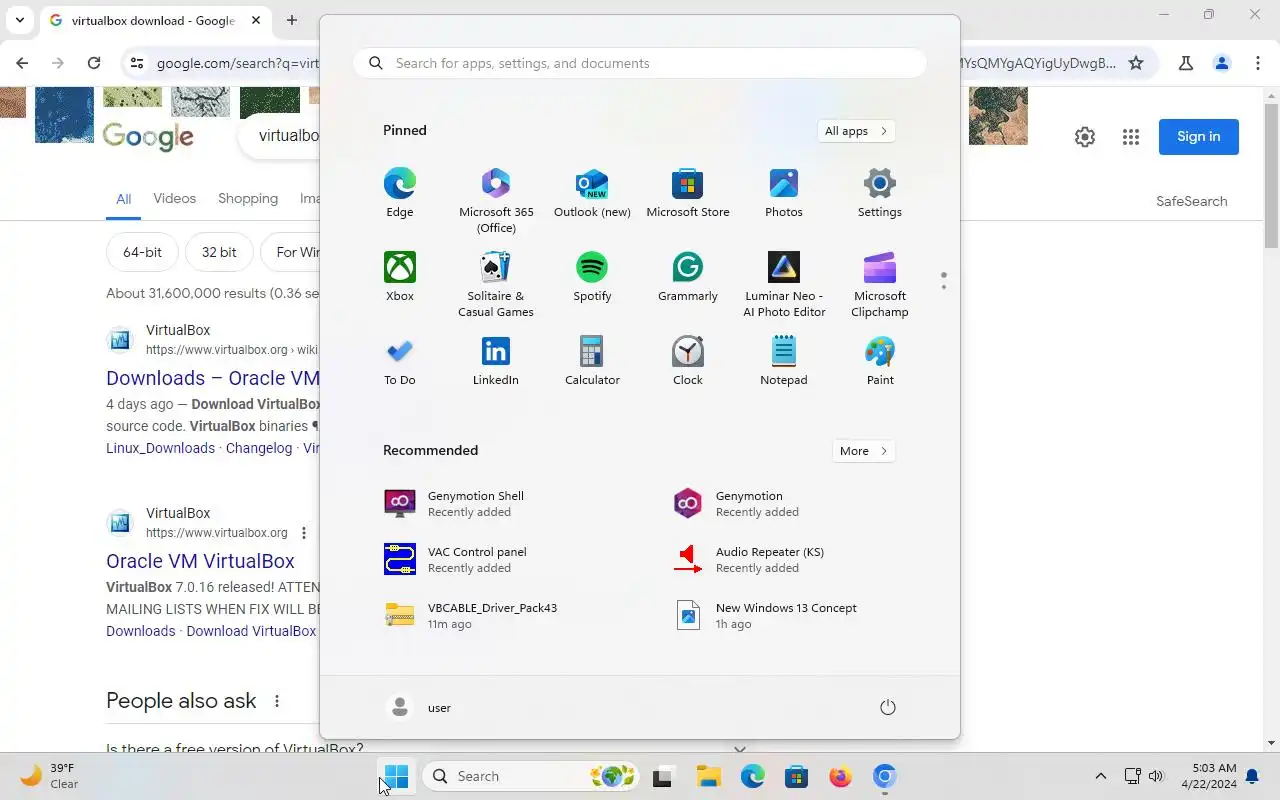Select the All search tab

click(x=123, y=199)
